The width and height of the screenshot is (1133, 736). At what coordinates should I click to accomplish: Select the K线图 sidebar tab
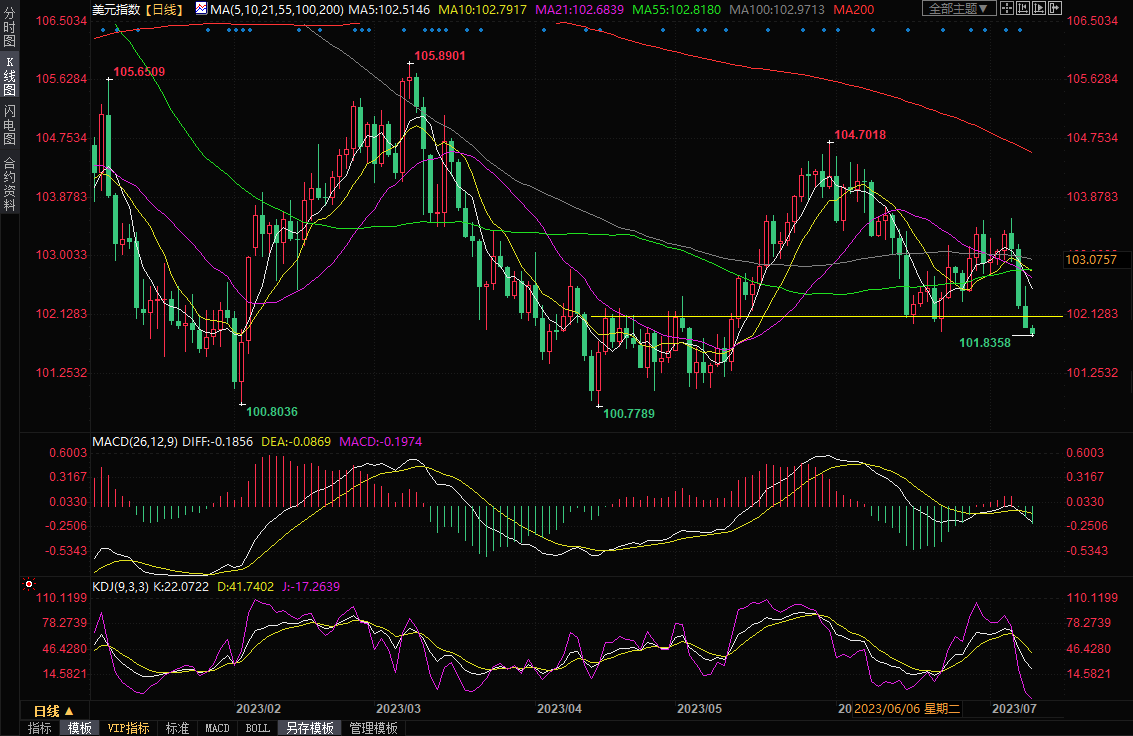(x=9, y=76)
